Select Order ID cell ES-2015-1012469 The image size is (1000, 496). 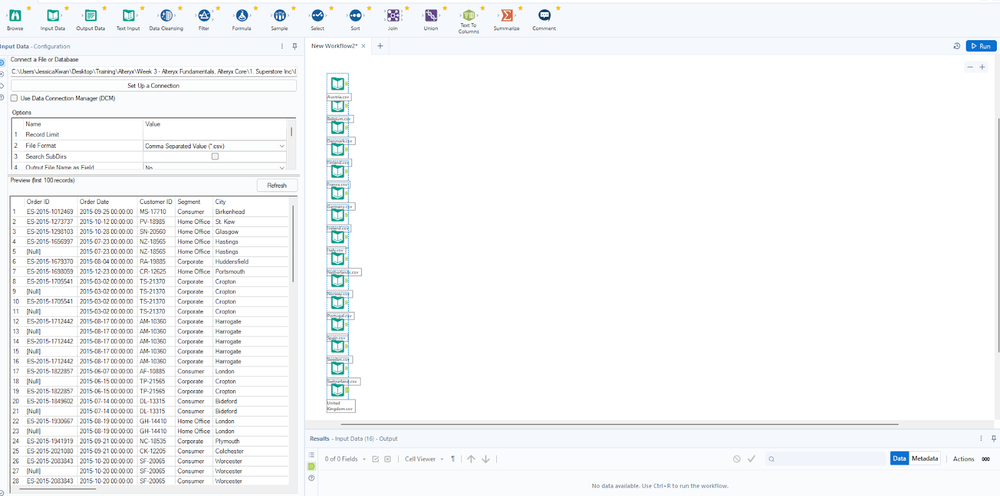pos(50,212)
